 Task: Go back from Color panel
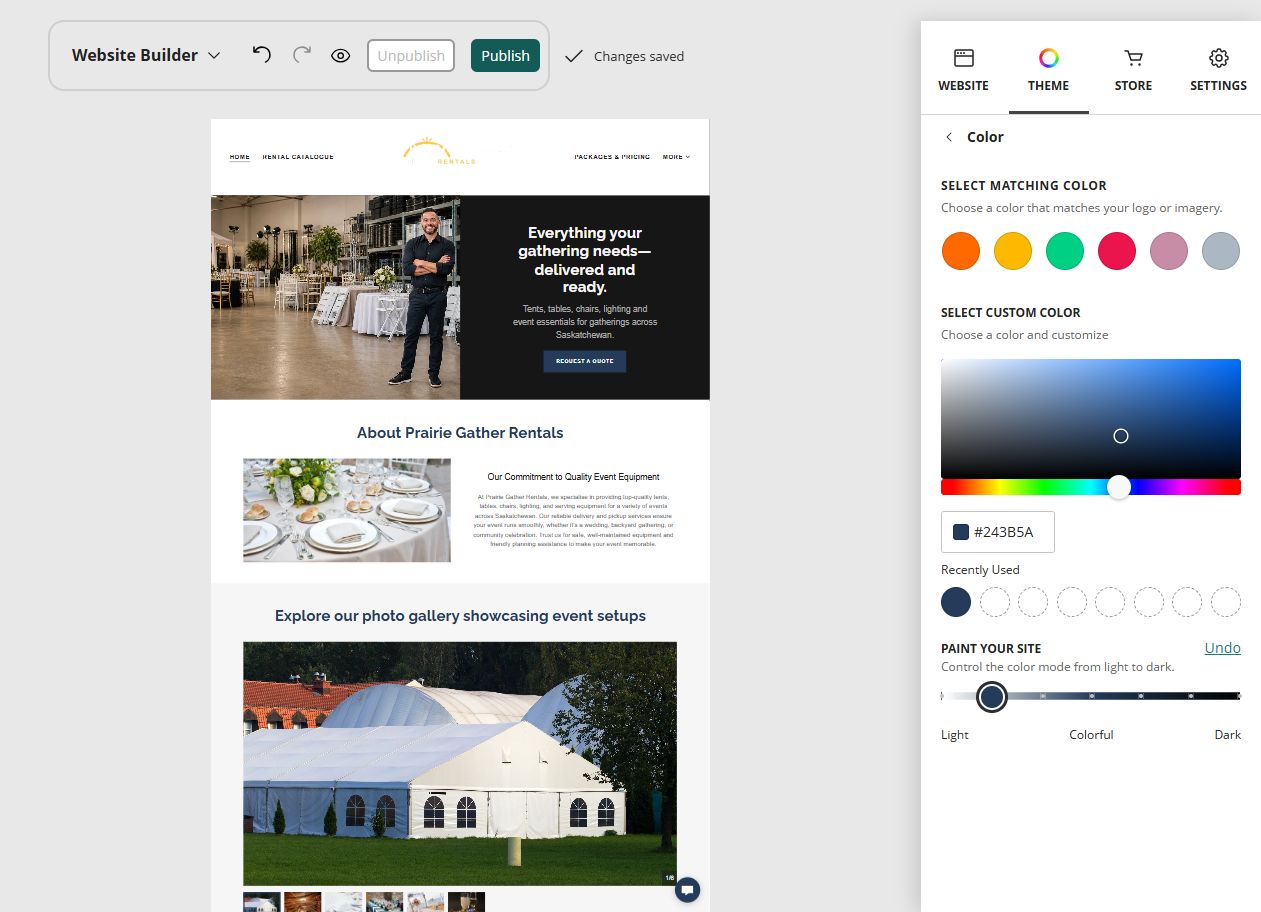(949, 137)
